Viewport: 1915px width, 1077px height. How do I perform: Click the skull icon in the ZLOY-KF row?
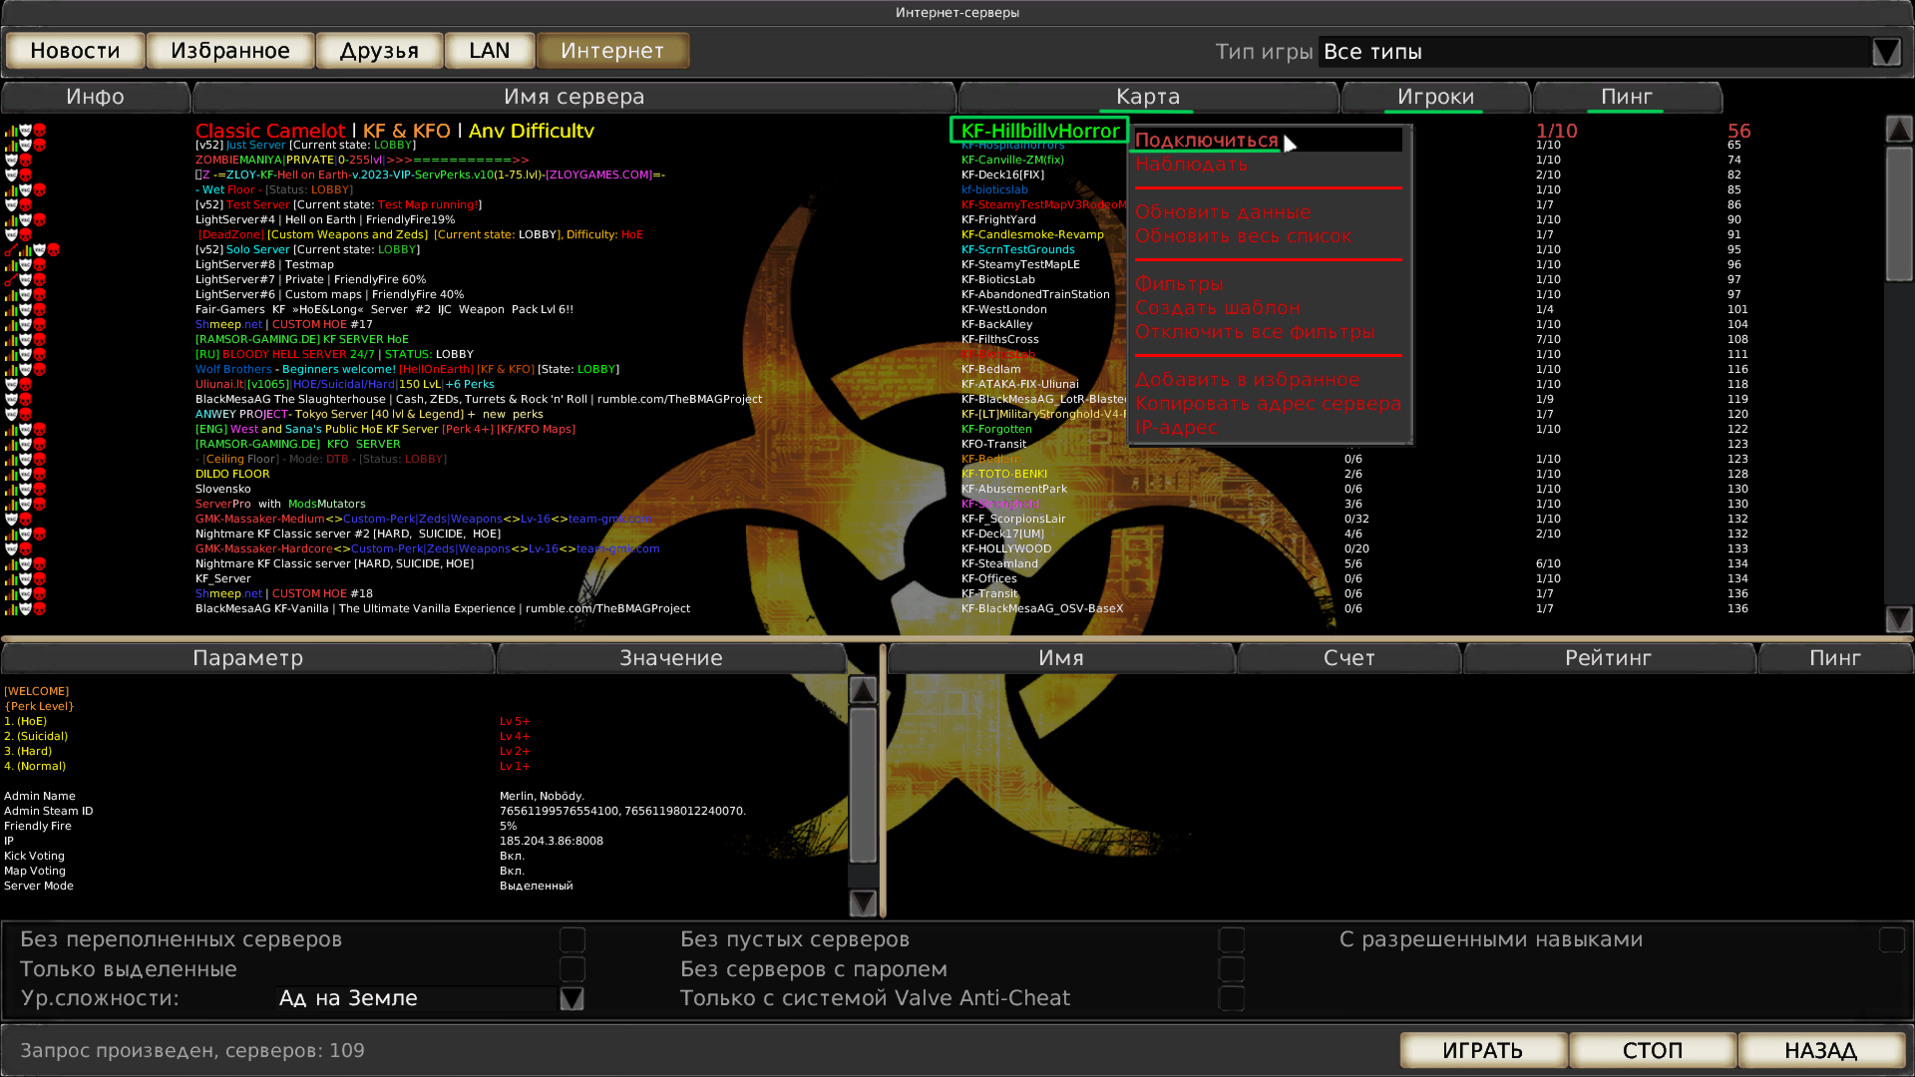coord(26,175)
